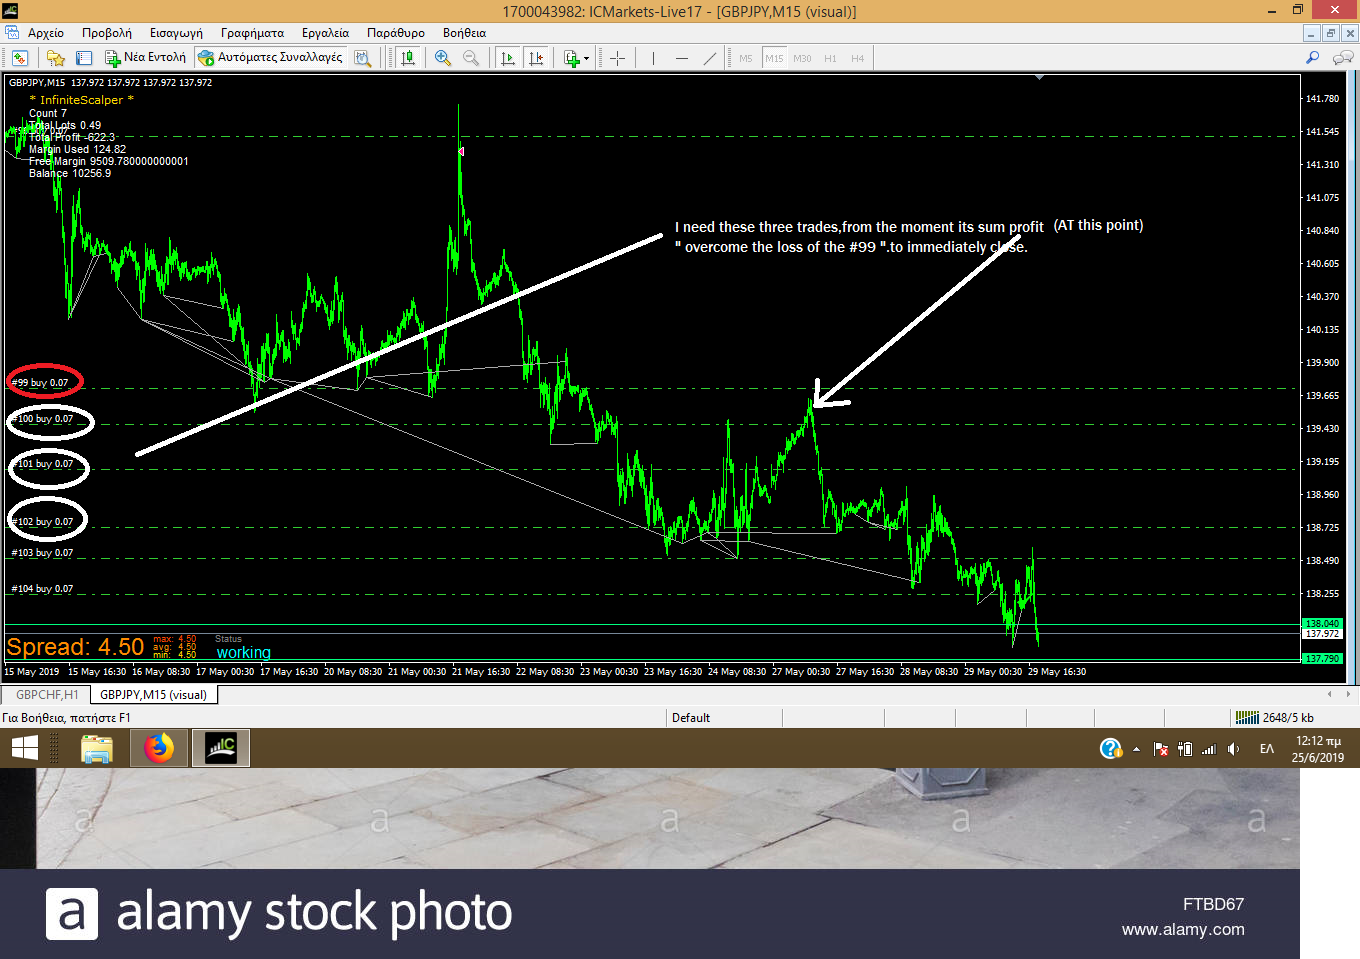Image resolution: width=1360 pixels, height=959 pixels.
Task: Click the 2648/5 kb connection status
Action: pos(1288,718)
